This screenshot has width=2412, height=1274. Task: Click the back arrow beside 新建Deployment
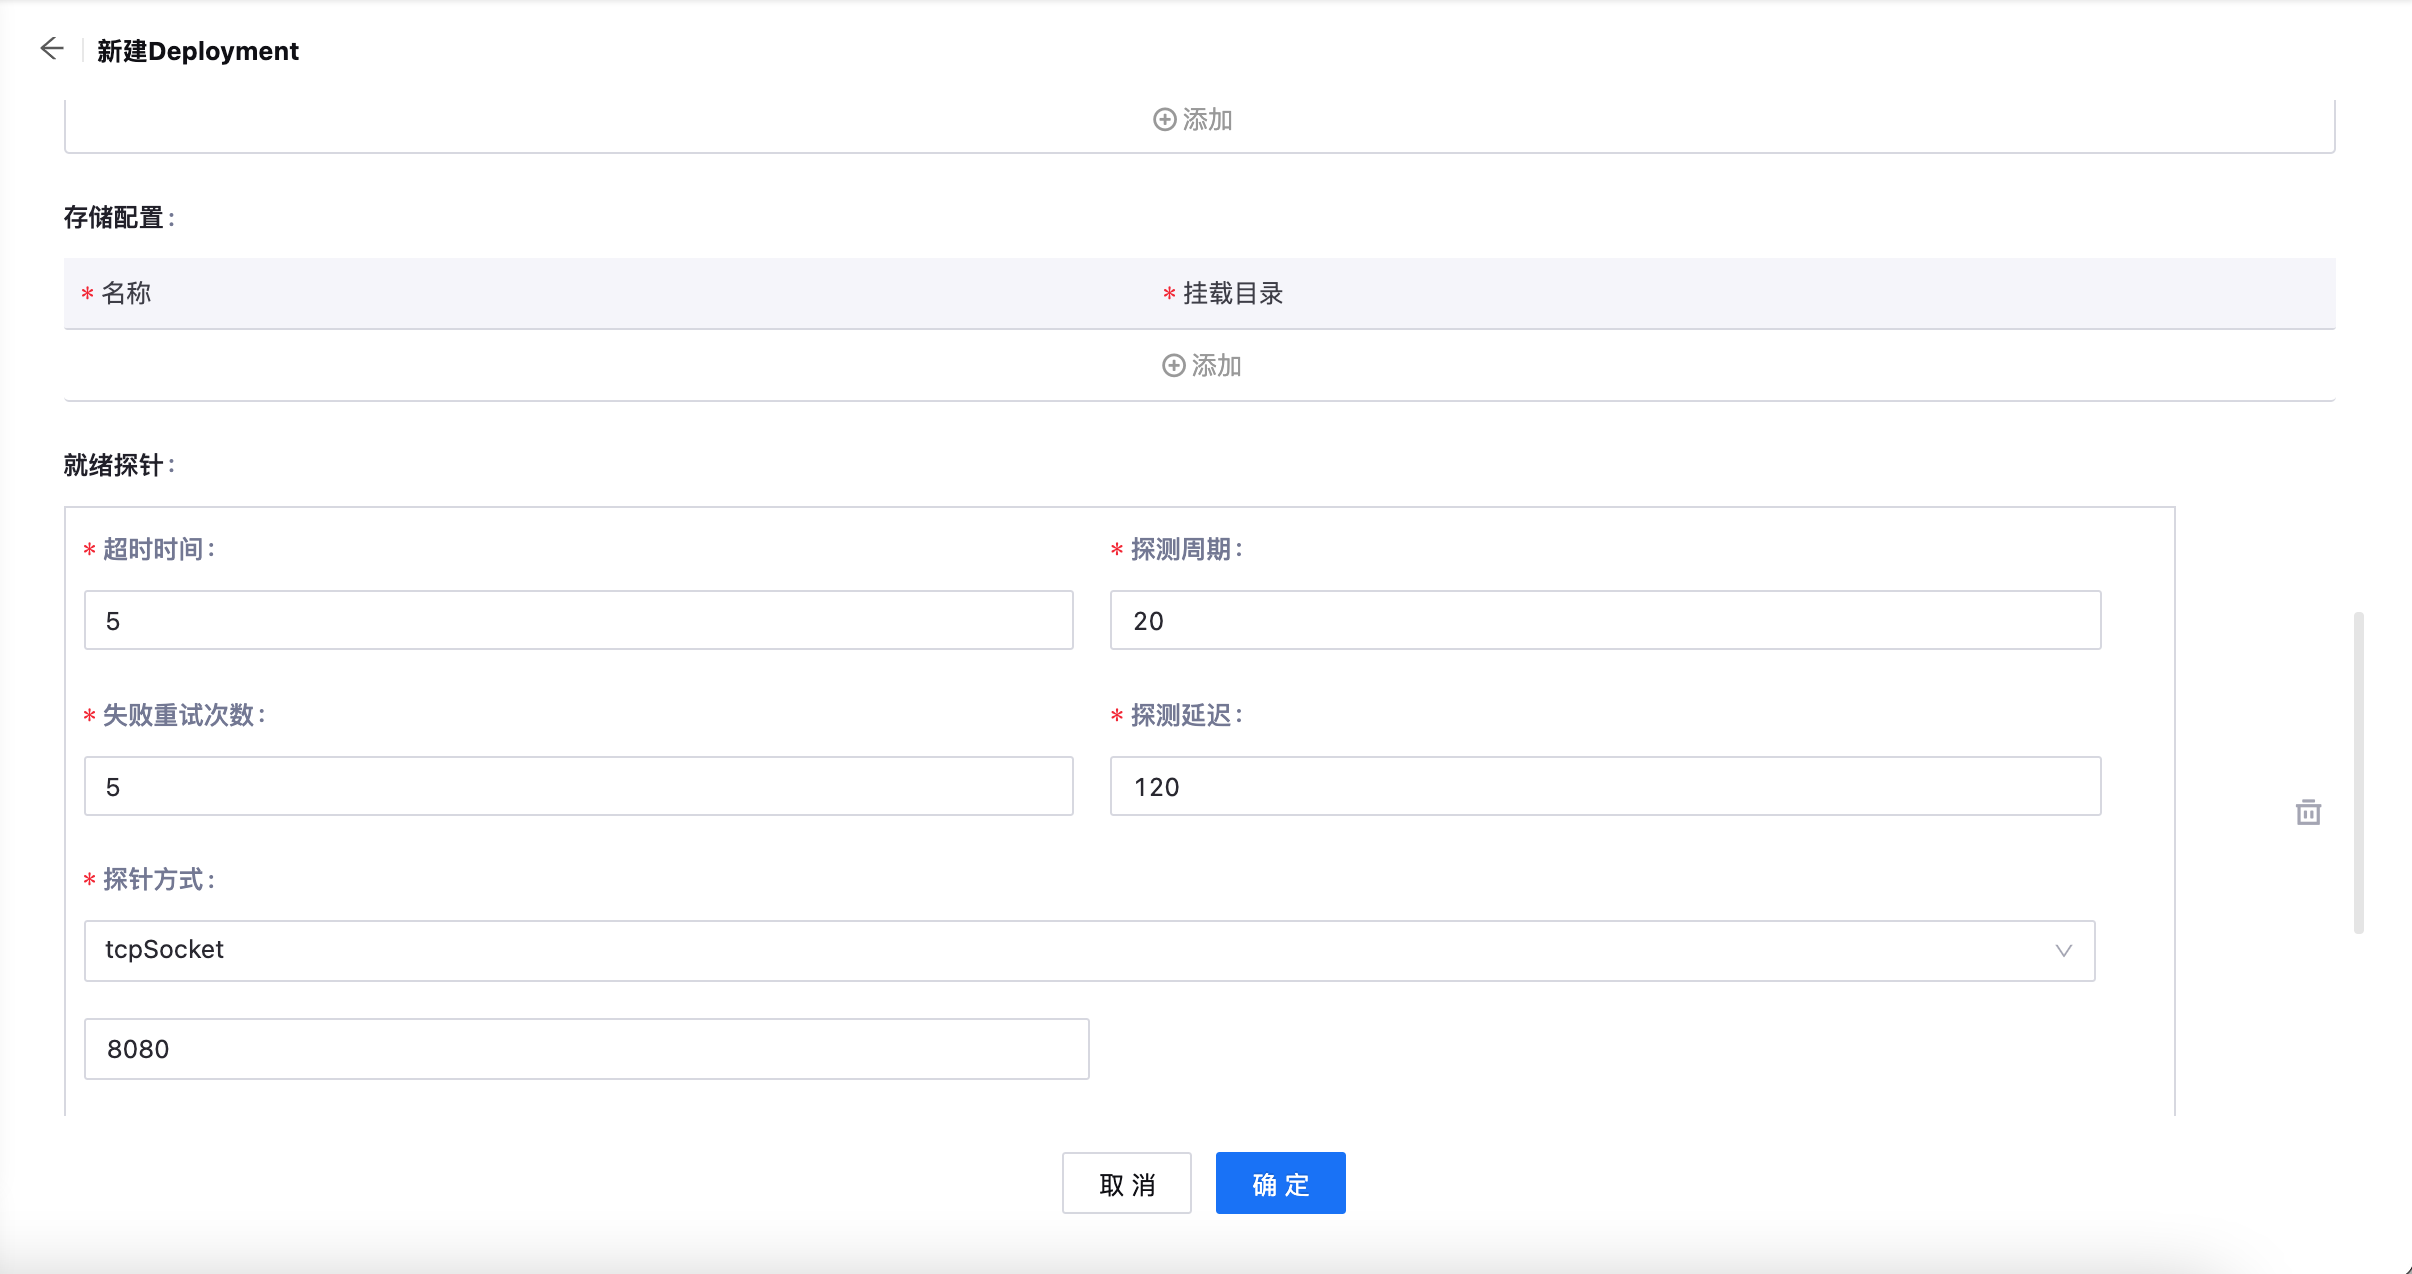click(51, 49)
